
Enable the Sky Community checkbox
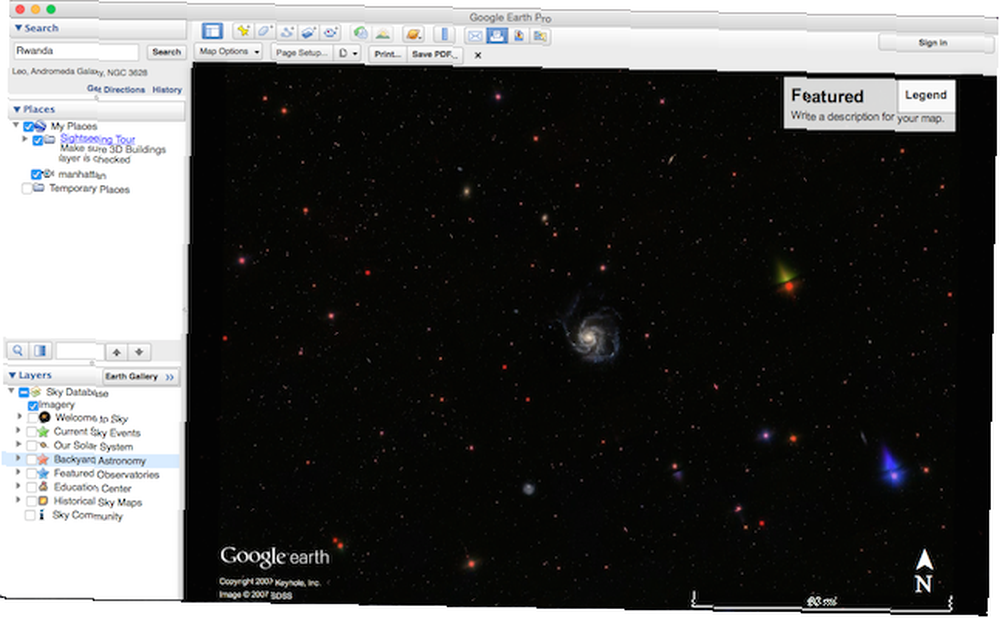click(x=30, y=515)
